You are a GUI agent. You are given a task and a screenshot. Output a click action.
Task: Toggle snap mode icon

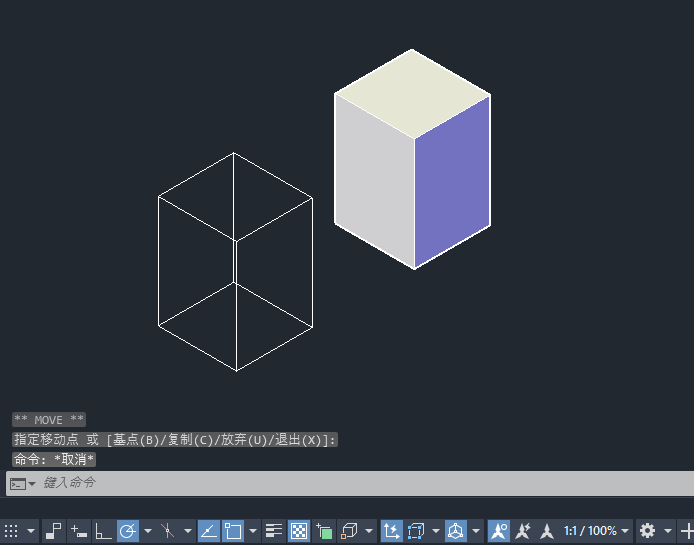point(54,531)
